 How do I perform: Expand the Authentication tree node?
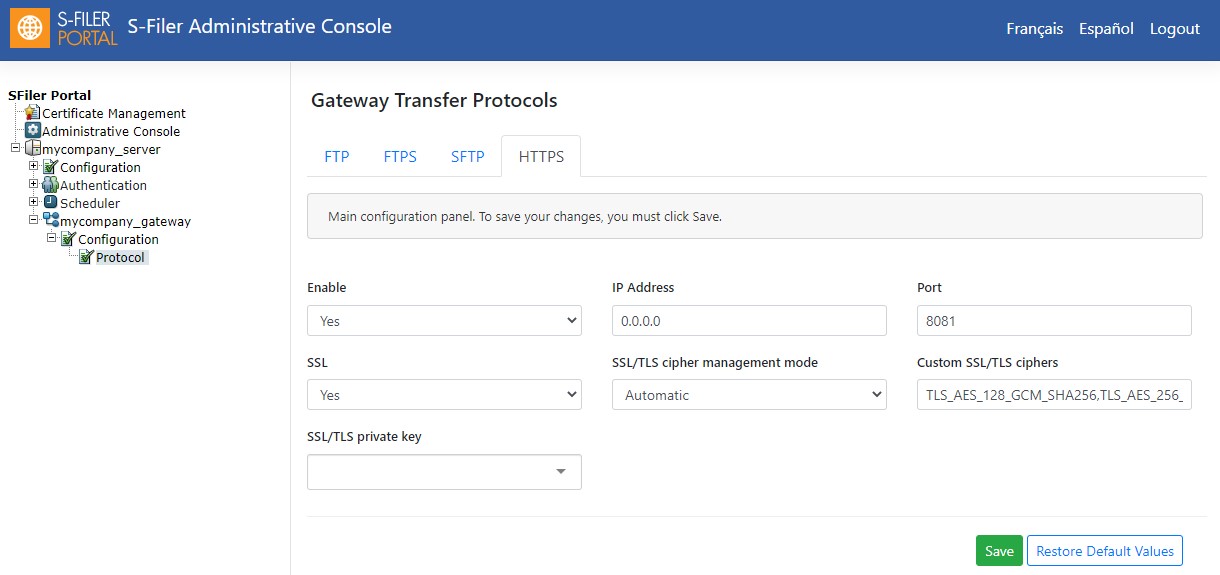pos(33,185)
